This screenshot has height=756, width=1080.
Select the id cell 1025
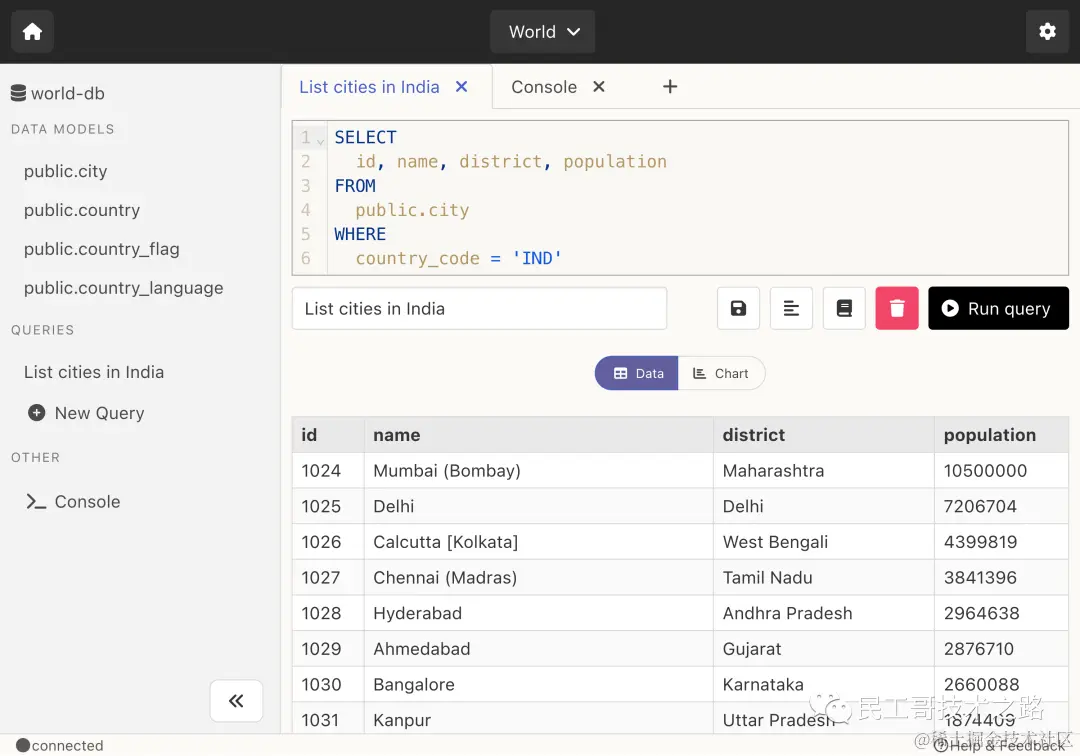pyautogui.click(x=328, y=507)
